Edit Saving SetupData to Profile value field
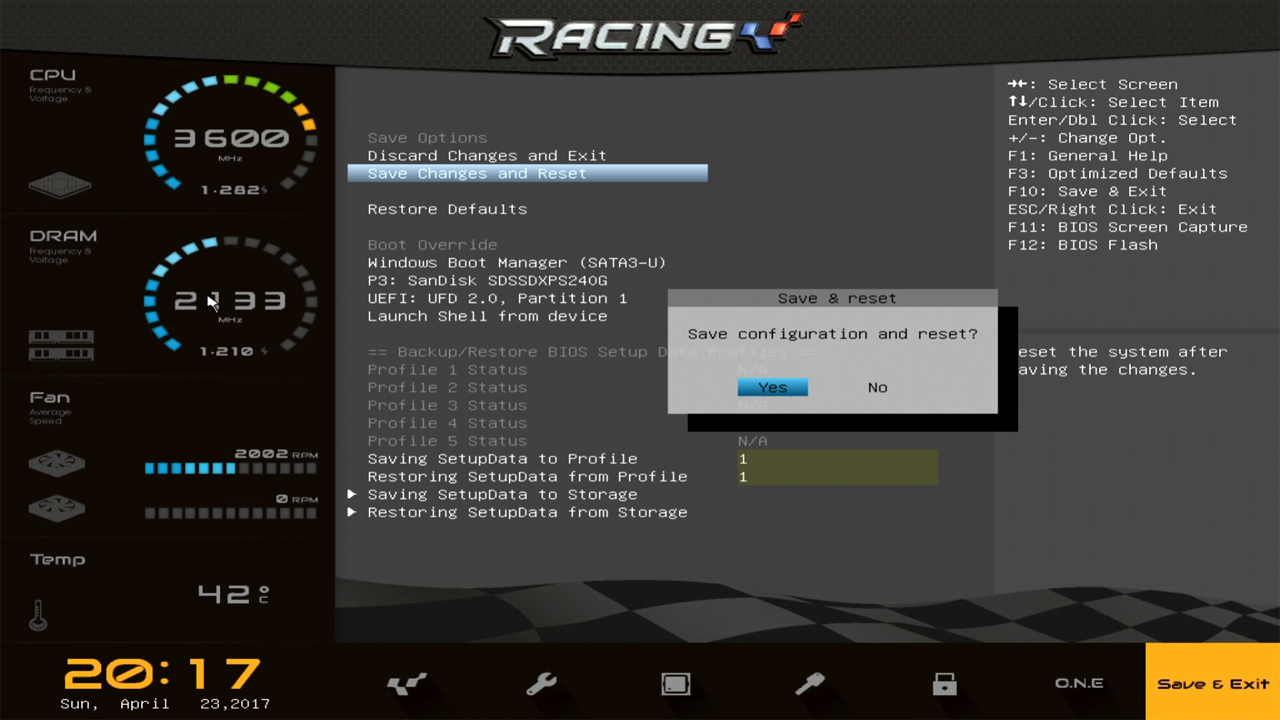Image resolution: width=1280 pixels, height=720 pixels. coord(837,459)
